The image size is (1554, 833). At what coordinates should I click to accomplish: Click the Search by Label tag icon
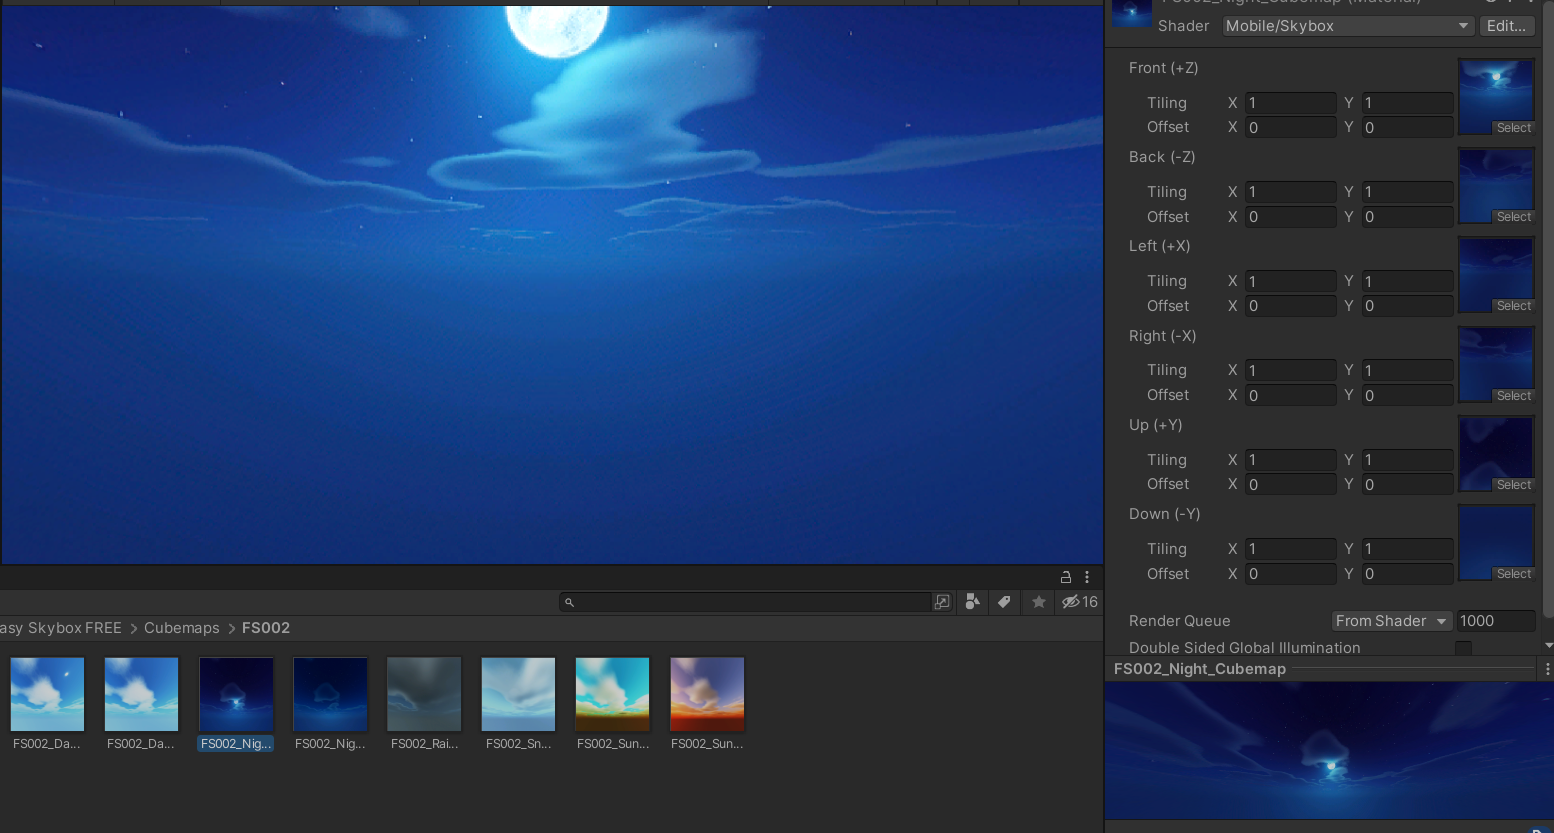pyautogui.click(x=1004, y=602)
